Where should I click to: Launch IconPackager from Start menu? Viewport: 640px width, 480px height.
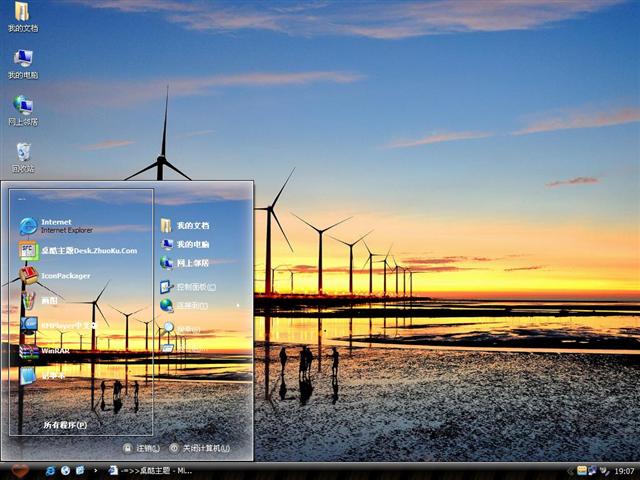tap(64, 275)
